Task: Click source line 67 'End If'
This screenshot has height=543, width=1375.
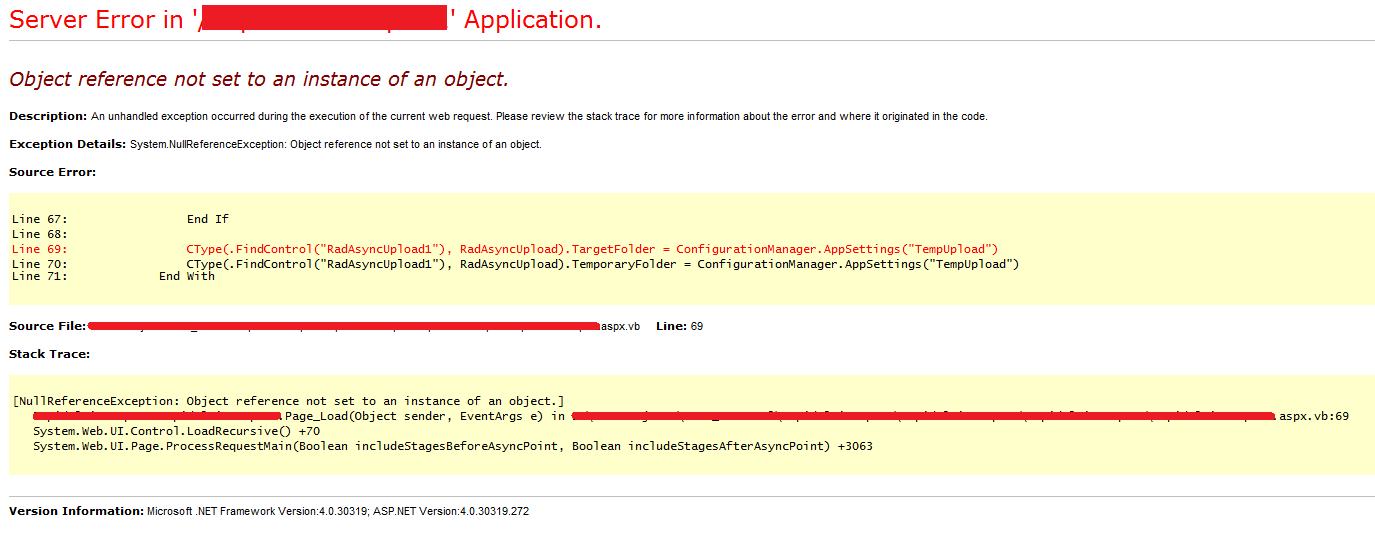Action: tap(208, 219)
